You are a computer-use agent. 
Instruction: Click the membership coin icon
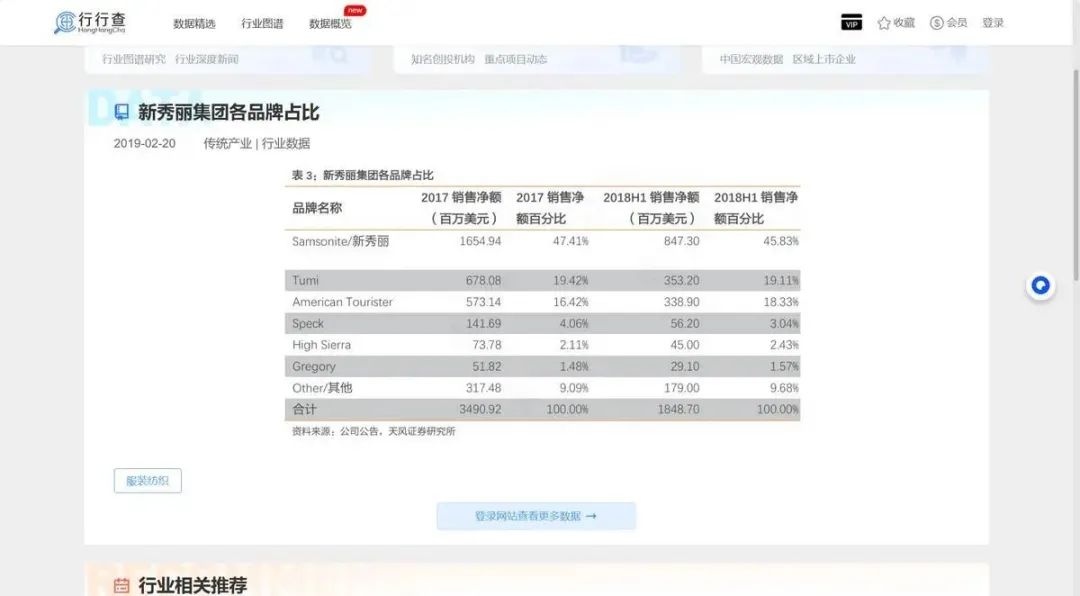pyautogui.click(x=936, y=23)
